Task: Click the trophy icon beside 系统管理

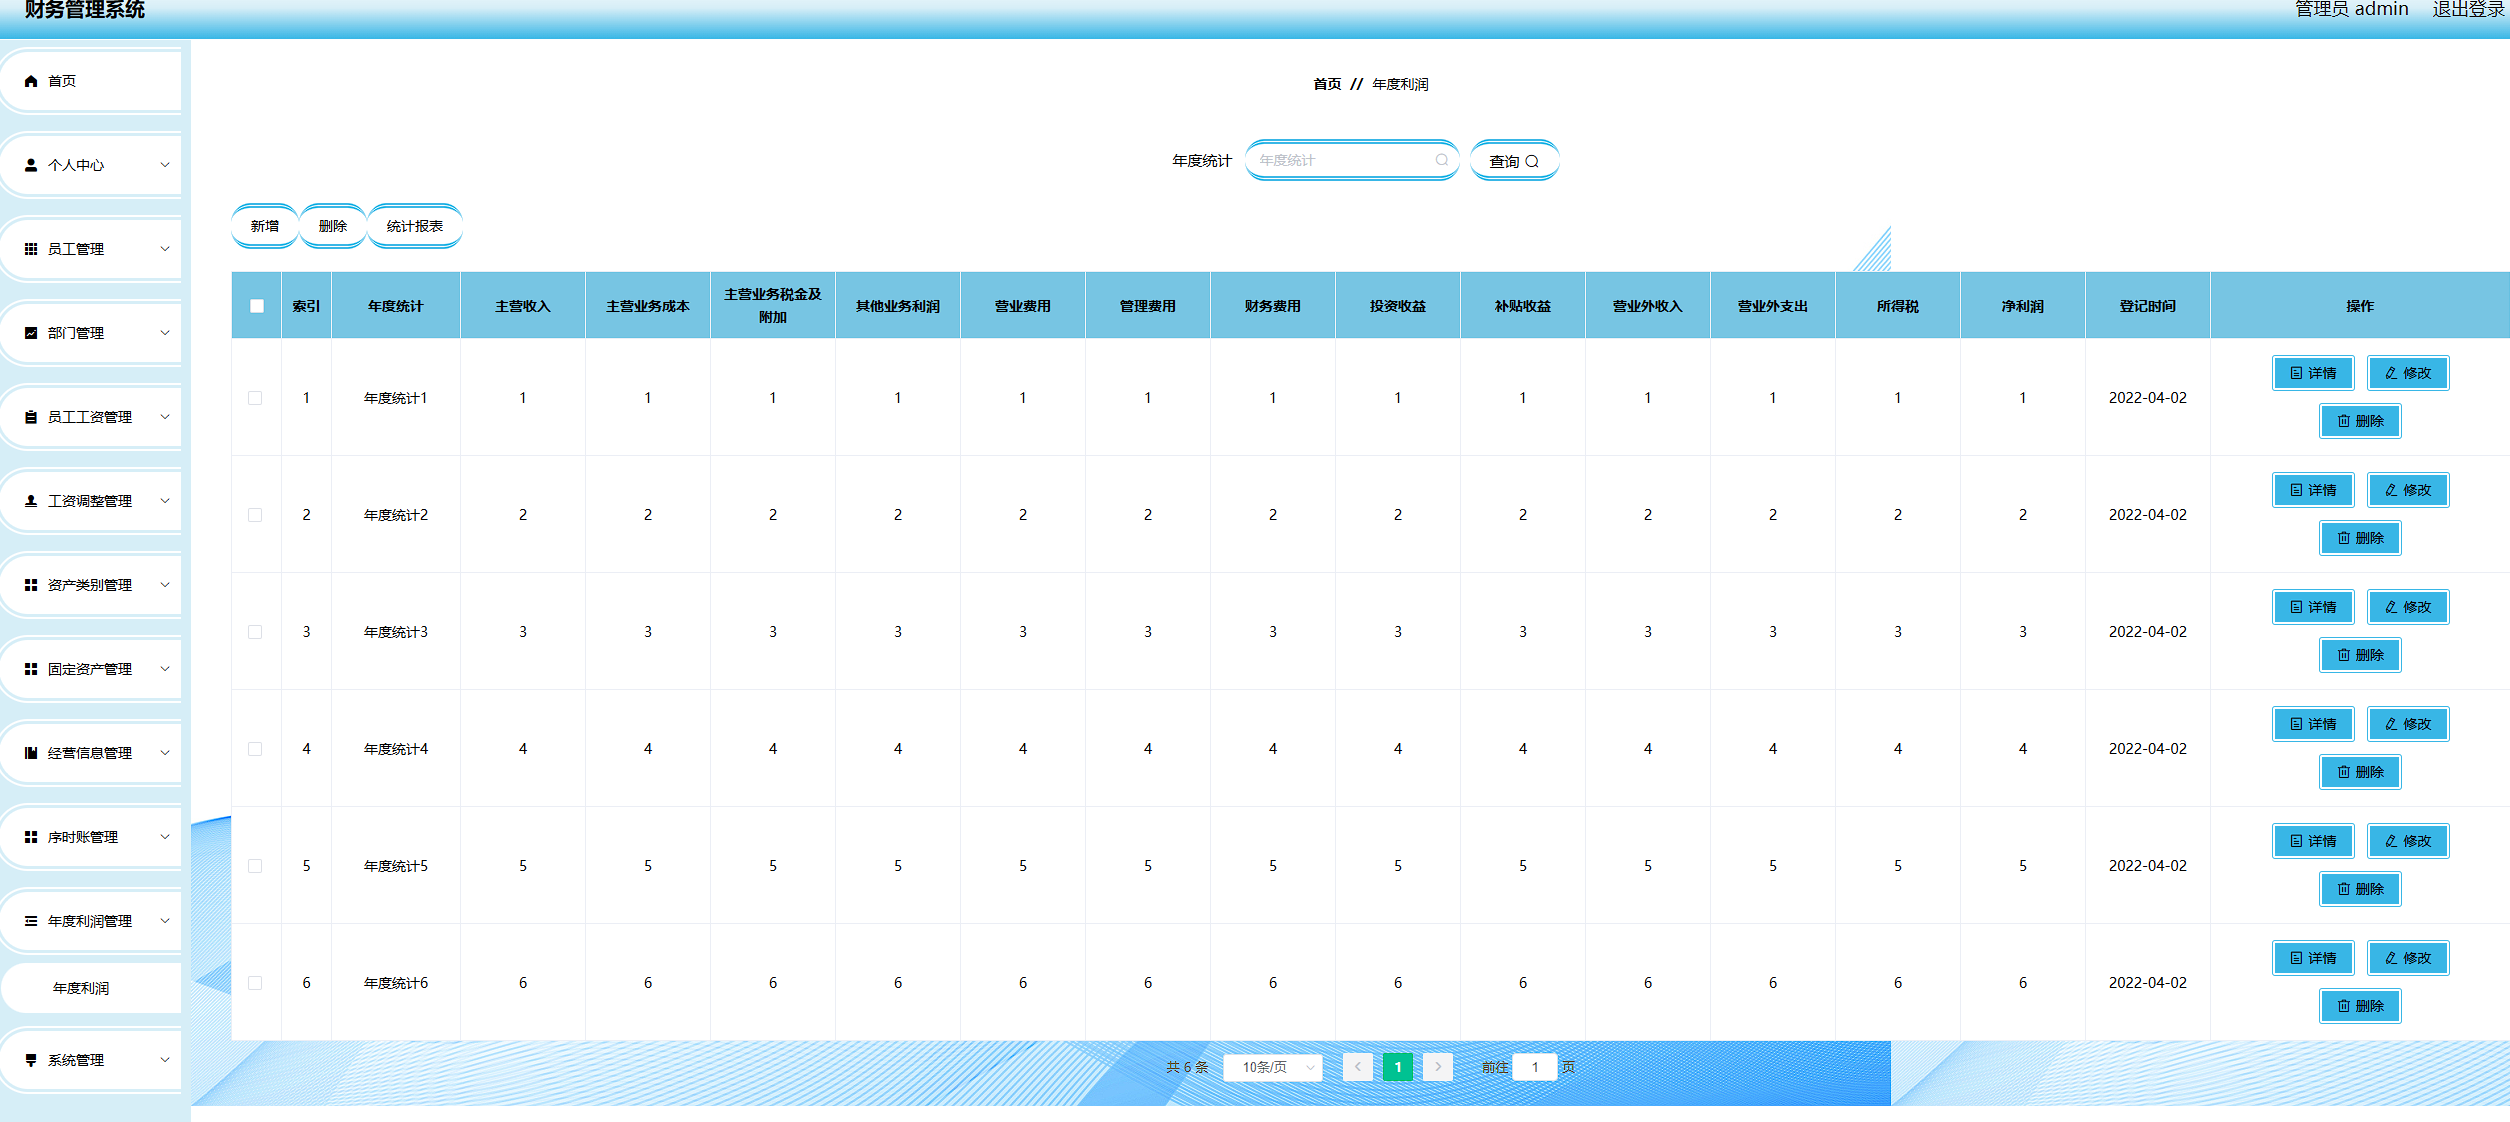Action: click(31, 1060)
